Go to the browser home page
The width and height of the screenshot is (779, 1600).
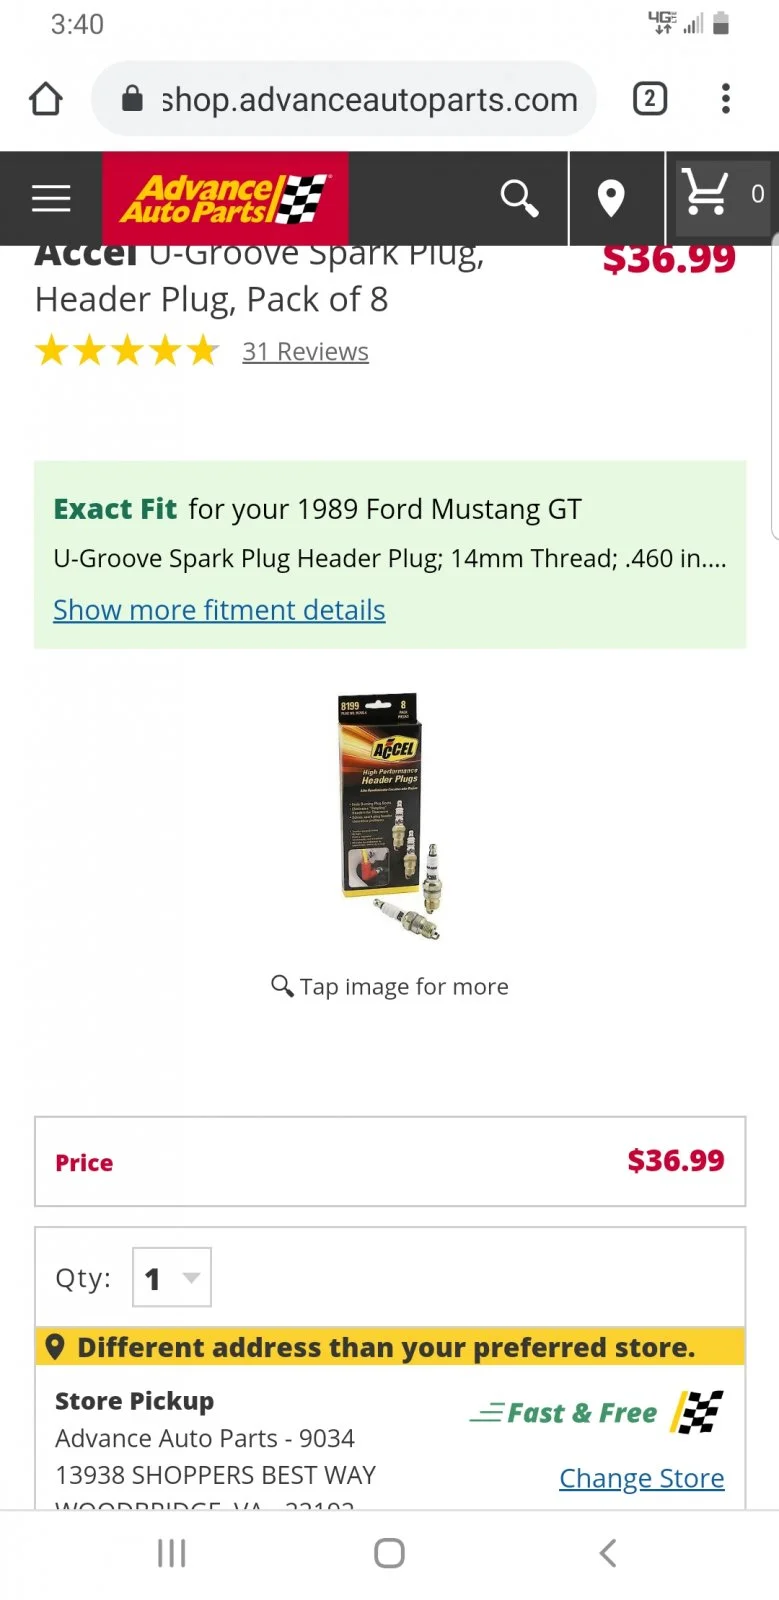click(x=46, y=99)
